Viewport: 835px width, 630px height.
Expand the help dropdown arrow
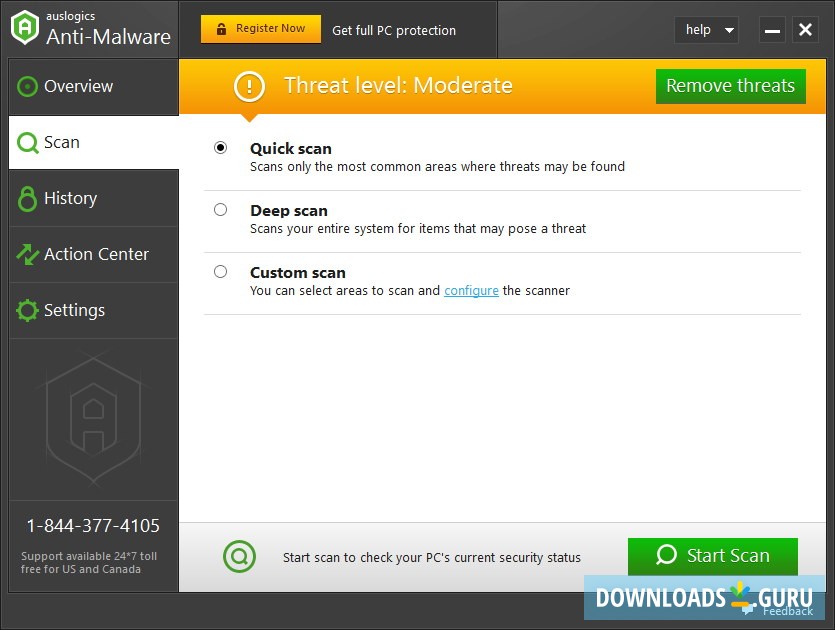[x=730, y=30]
